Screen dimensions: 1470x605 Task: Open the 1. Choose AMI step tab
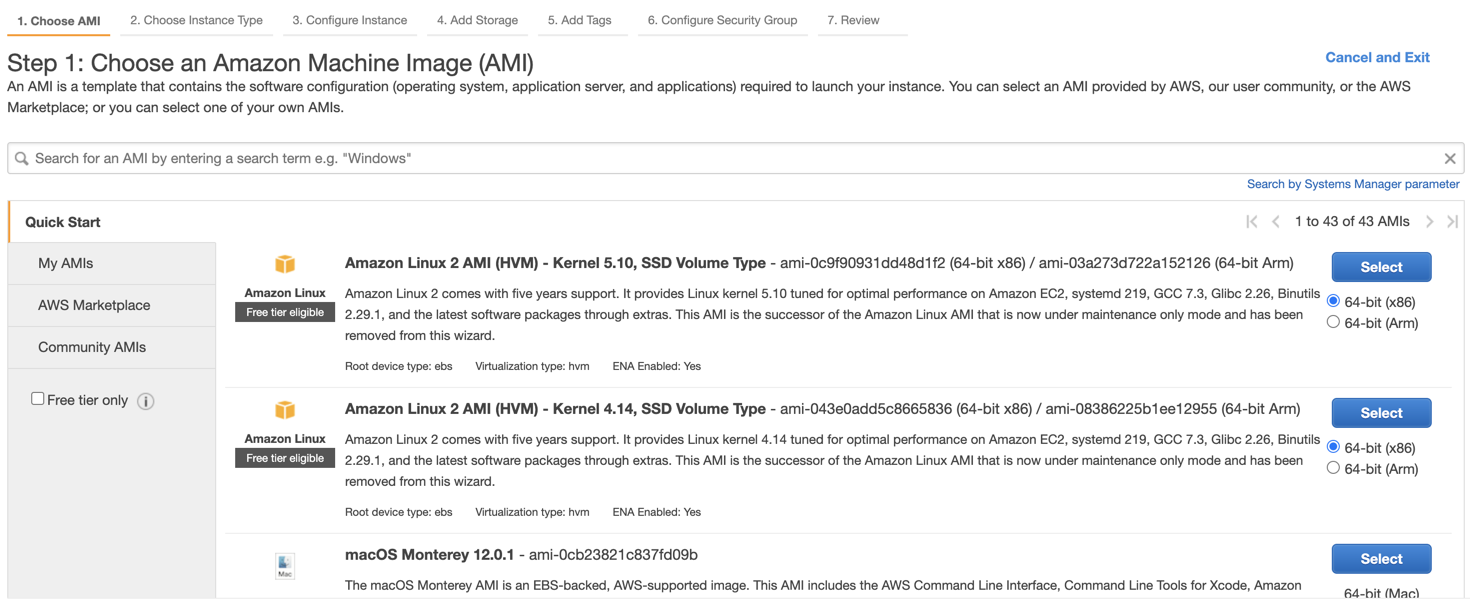point(59,21)
